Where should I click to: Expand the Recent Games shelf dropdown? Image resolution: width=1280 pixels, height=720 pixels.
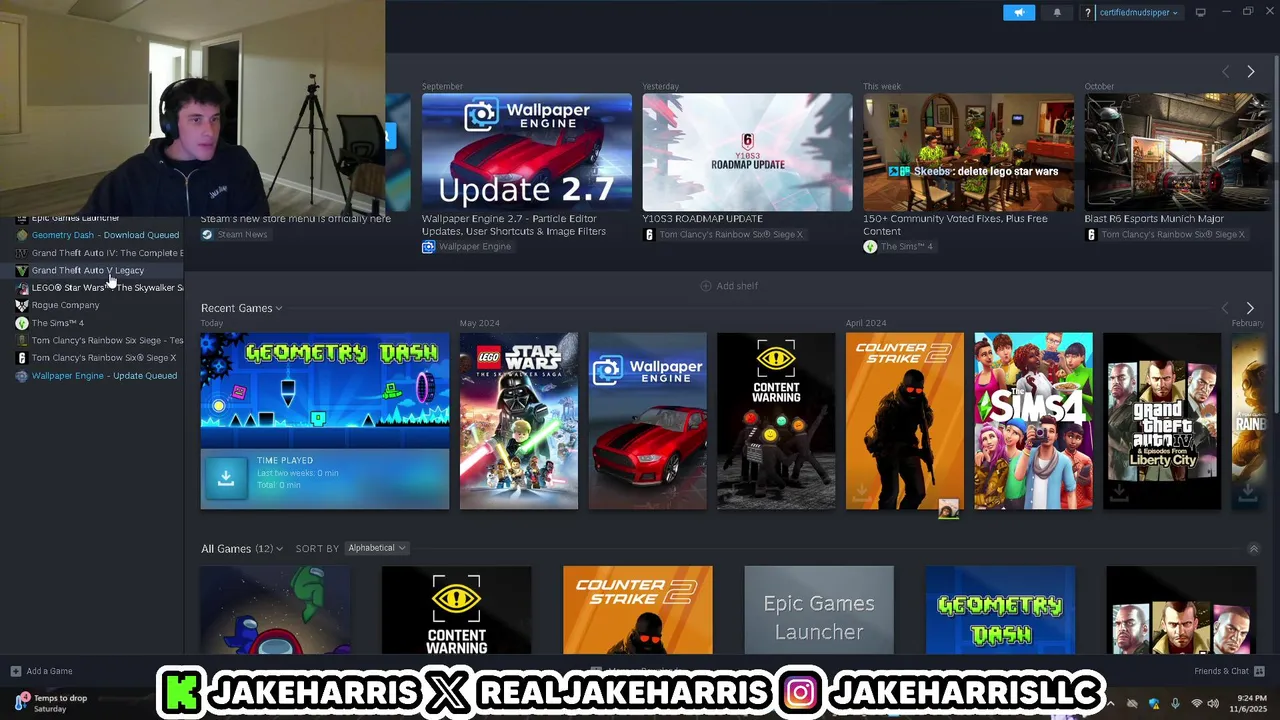241,308
